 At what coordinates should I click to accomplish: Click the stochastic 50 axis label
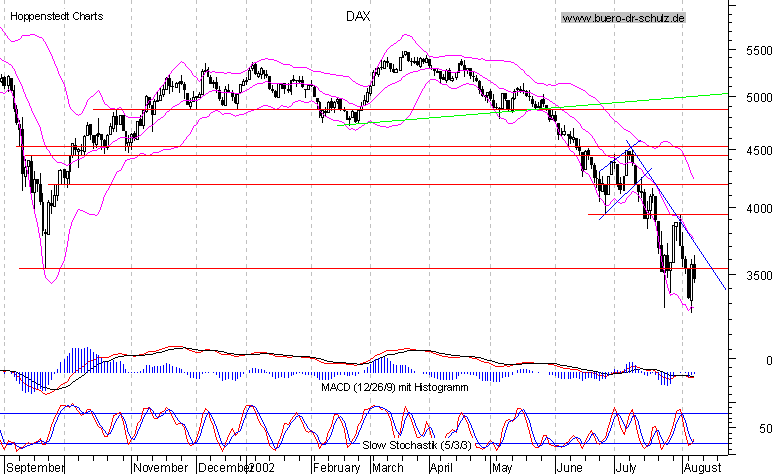(766, 428)
